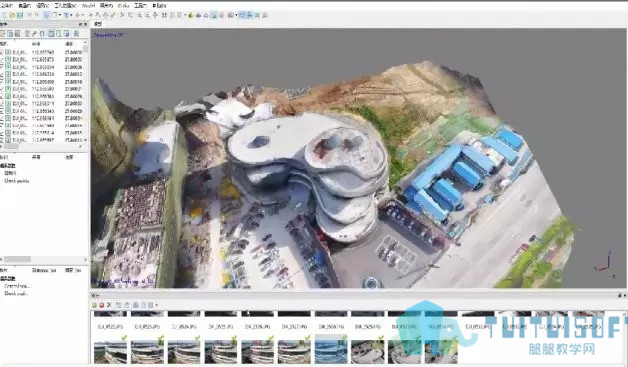Viewport: 628px width, 367px height.
Task: Click the Delete selection X toolbar icon
Action: click(x=122, y=15)
